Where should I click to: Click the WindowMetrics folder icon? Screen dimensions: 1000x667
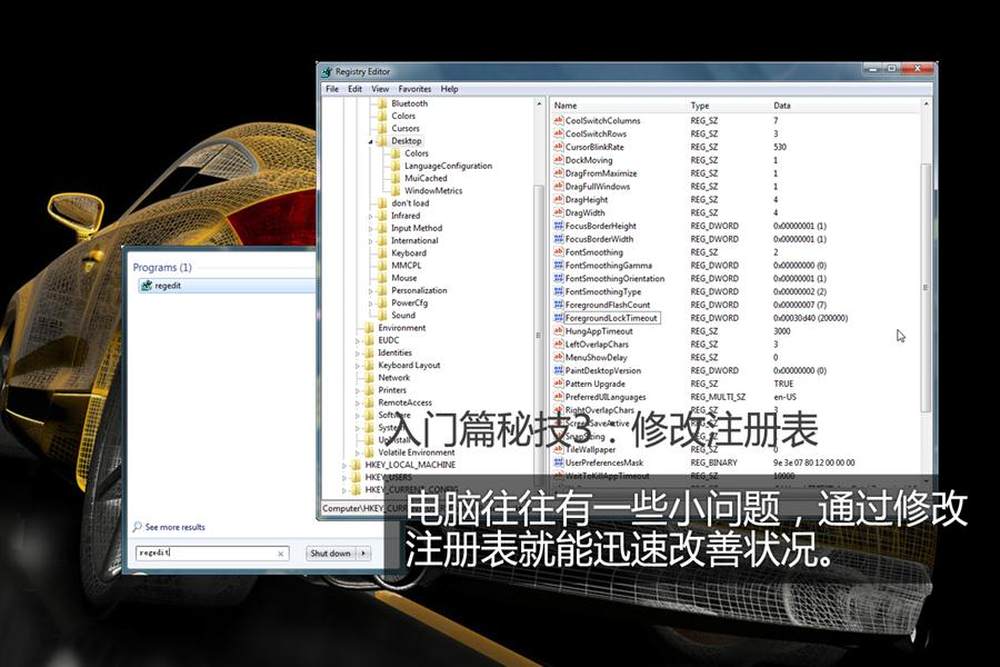[395, 190]
